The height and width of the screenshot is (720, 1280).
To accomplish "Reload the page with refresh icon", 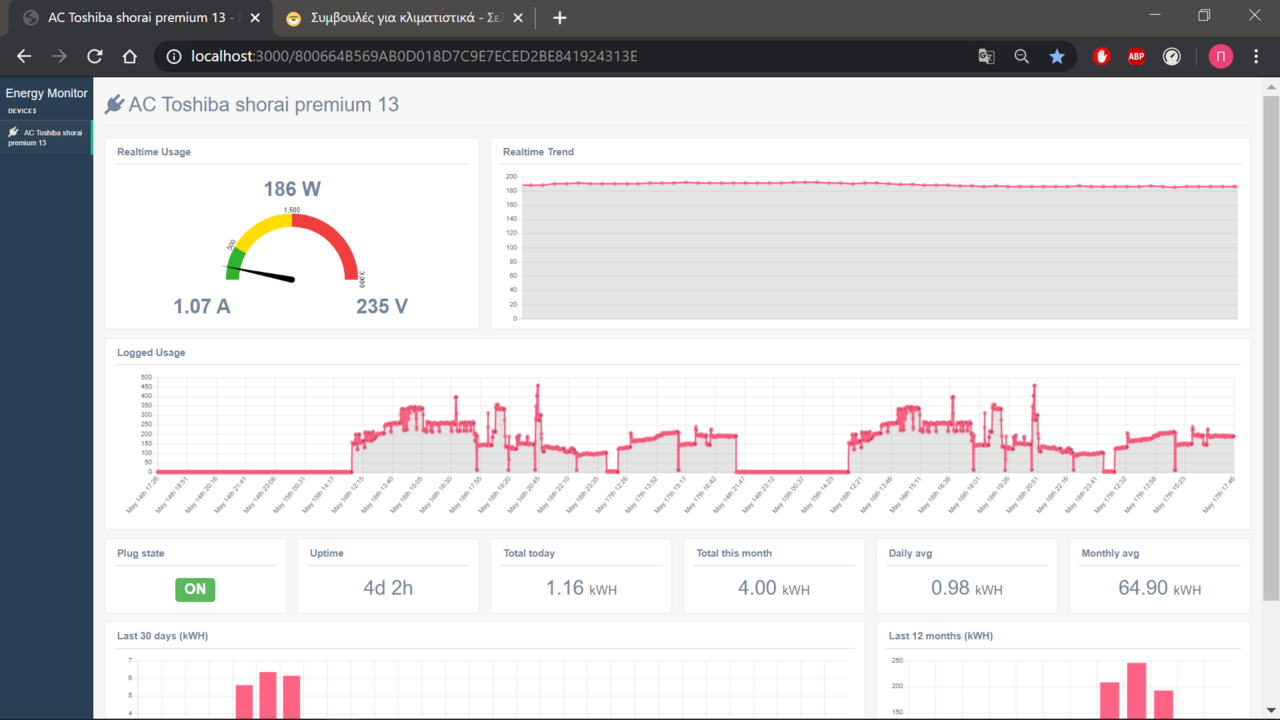I will coord(95,57).
